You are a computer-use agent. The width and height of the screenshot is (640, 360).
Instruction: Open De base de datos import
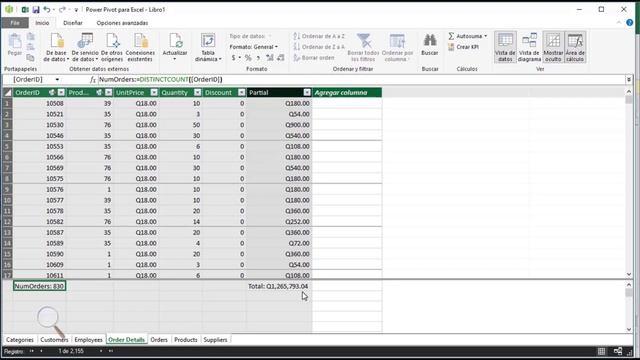point(56,47)
